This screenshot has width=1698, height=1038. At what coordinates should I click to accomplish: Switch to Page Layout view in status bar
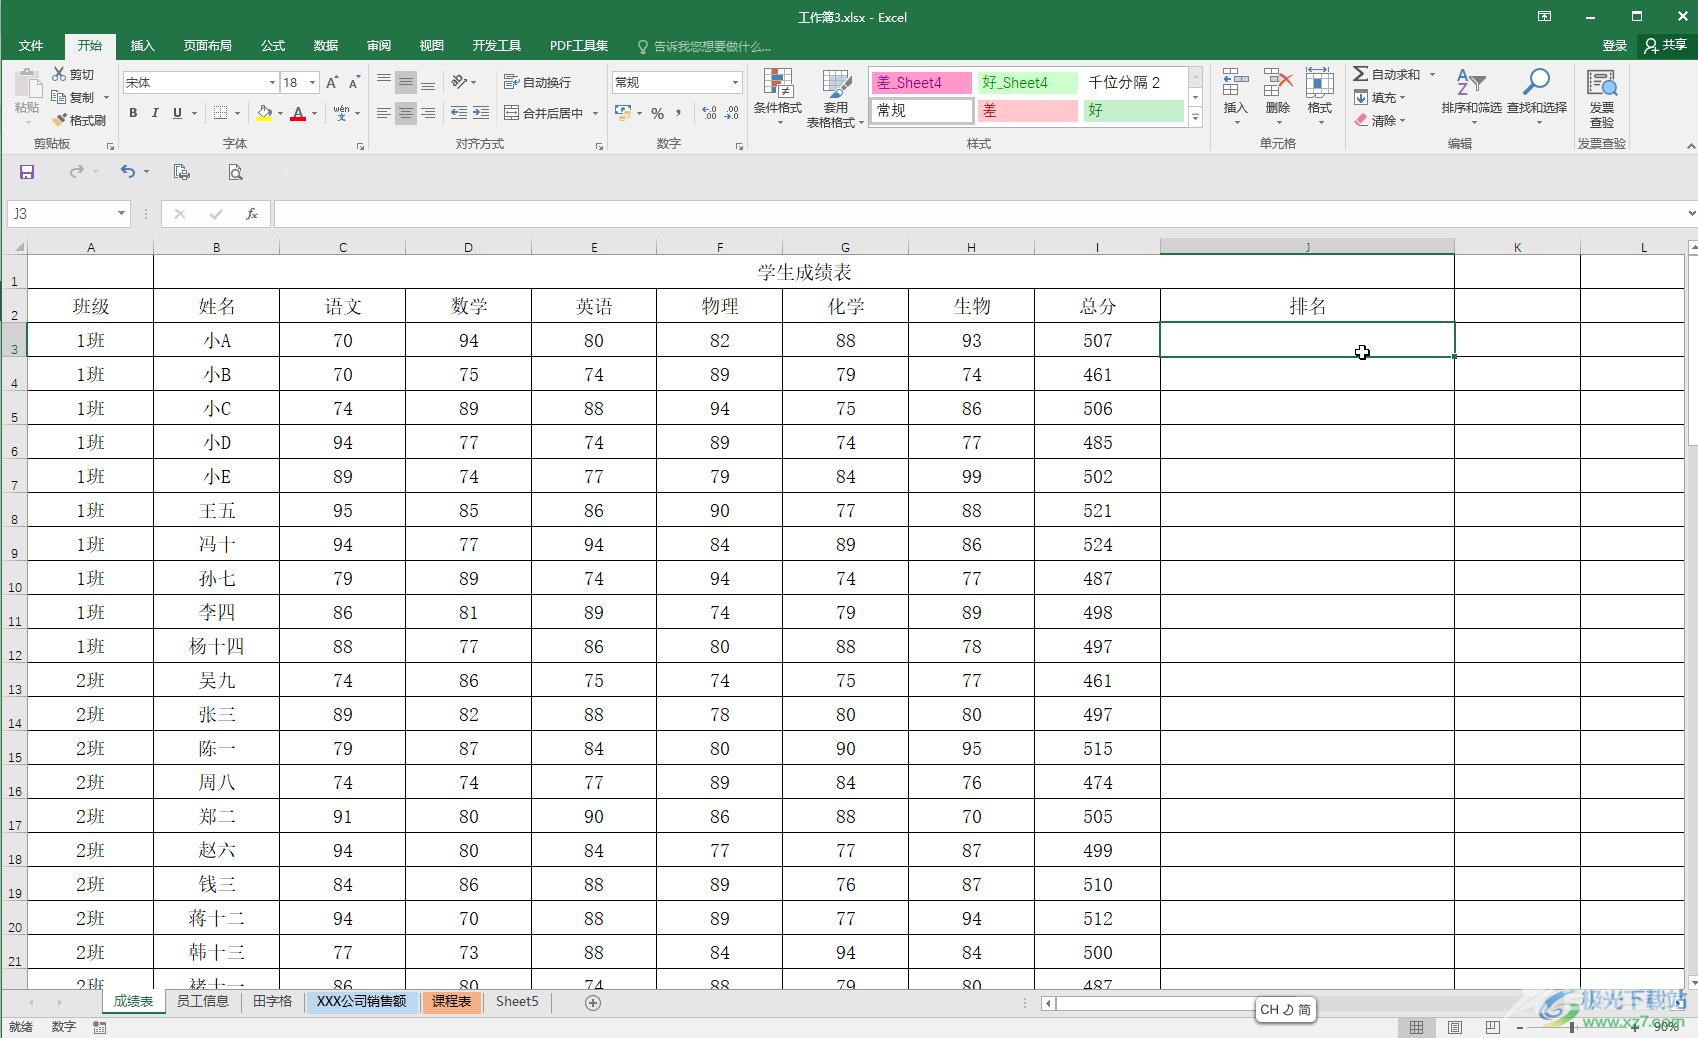(x=1455, y=1027)
